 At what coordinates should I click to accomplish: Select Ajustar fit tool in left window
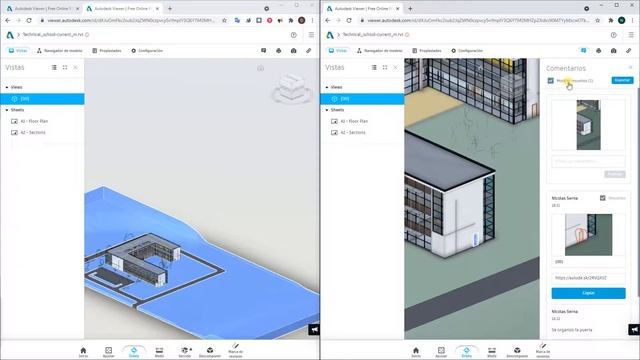(109, 352)
